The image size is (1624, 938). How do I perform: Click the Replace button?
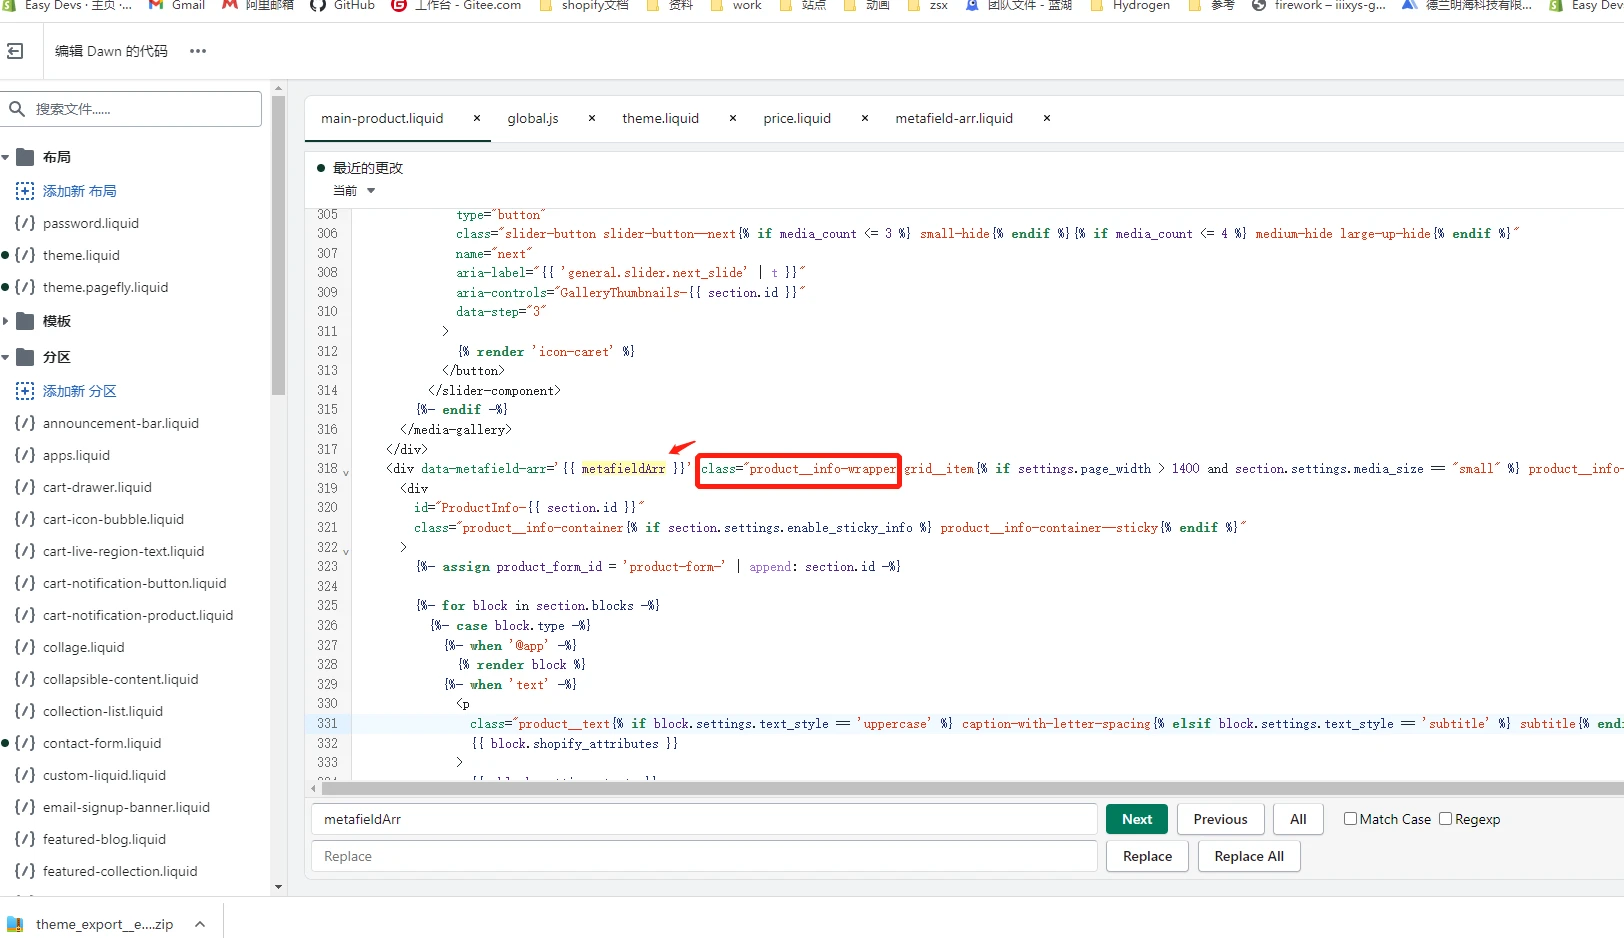pyautogui.click(x=1147, y=856)
